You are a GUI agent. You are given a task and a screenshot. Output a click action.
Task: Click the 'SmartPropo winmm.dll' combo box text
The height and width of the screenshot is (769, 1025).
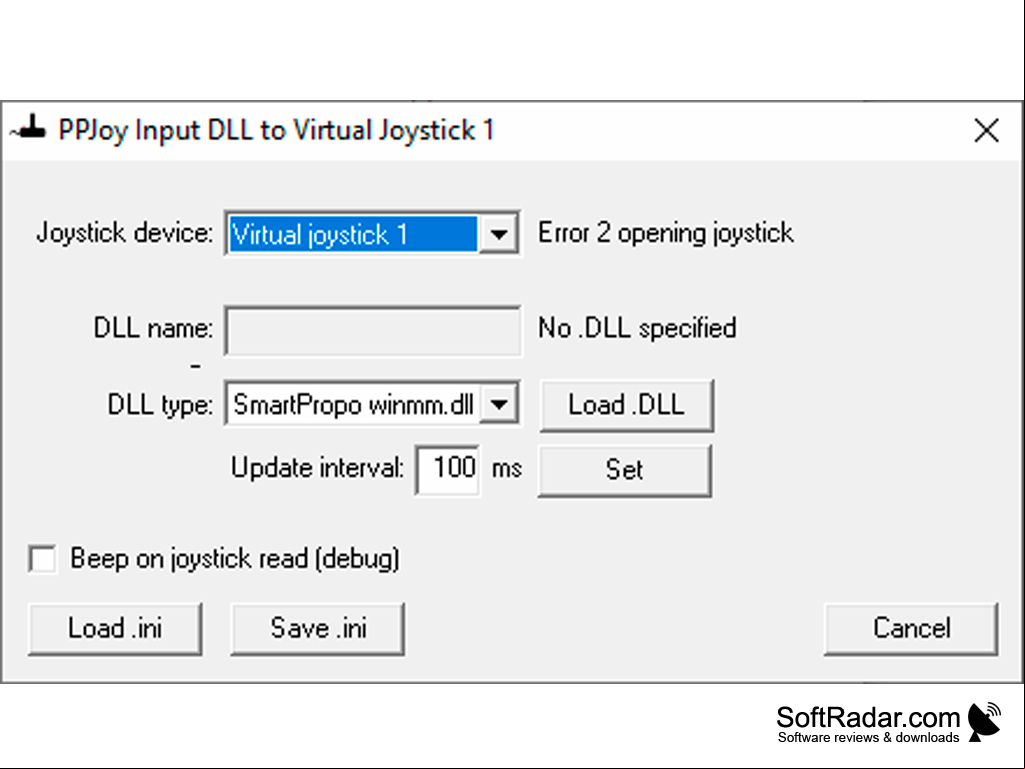click(x=353, y=405)
